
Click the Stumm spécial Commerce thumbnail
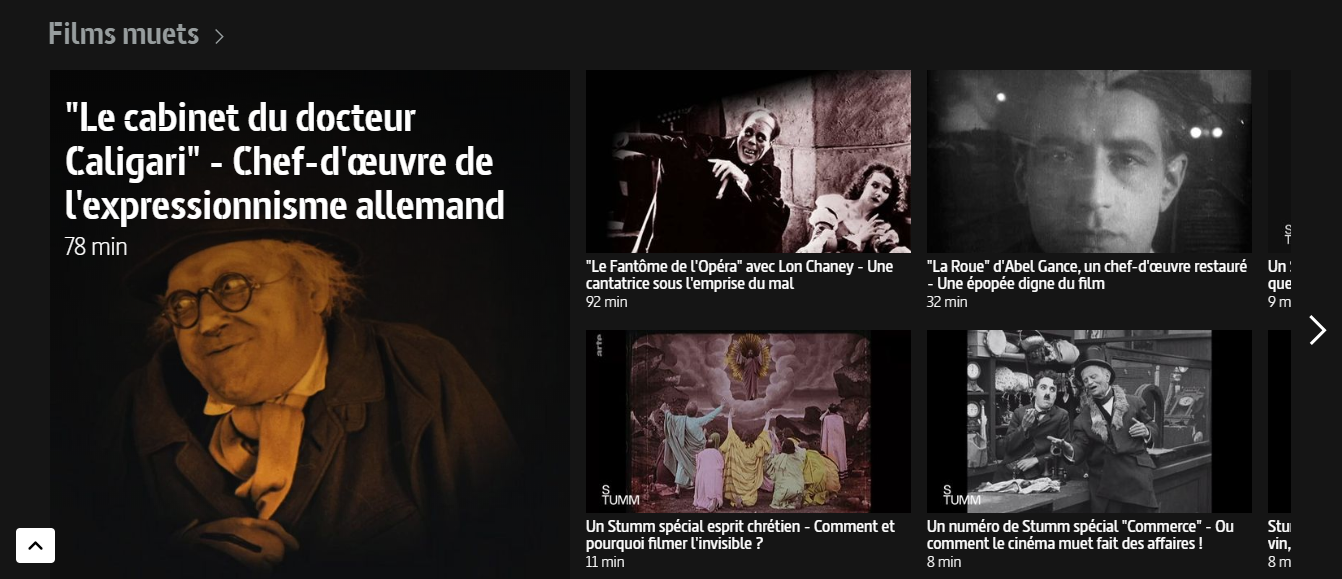[x=1089, y=421]
